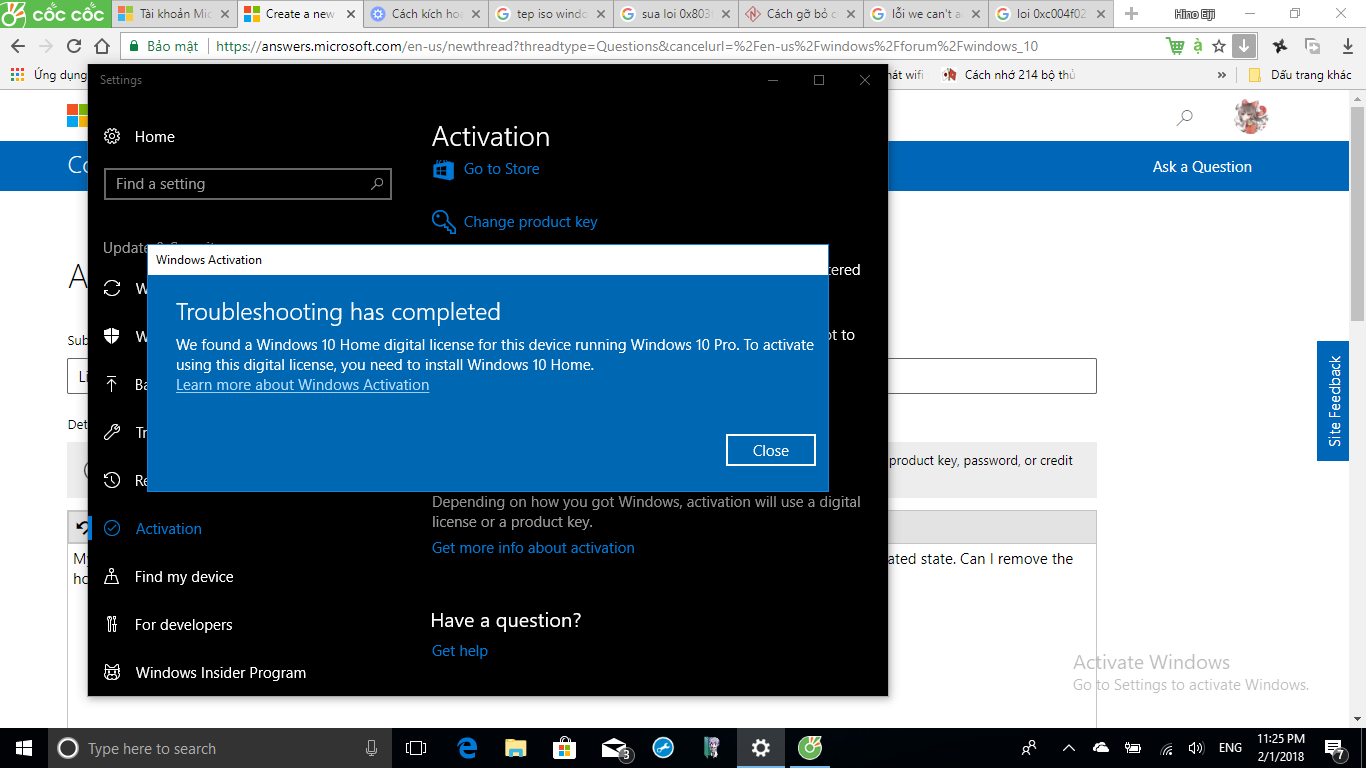This screenshot has height=768, width=1366.
Task: Click the Recovery clock icon in sidebar
Action: [x=112, y=481]
